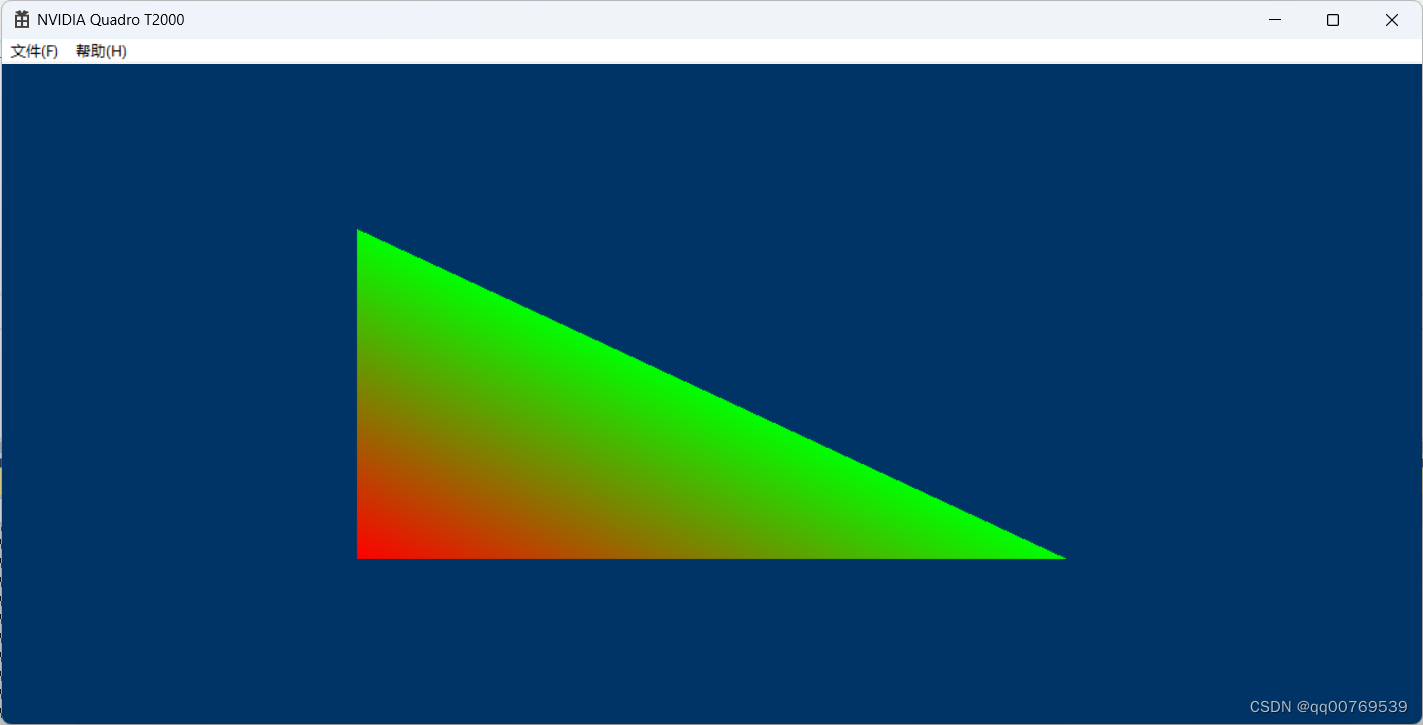Click the triangle's vertical left edge

[x=360, y=400]
